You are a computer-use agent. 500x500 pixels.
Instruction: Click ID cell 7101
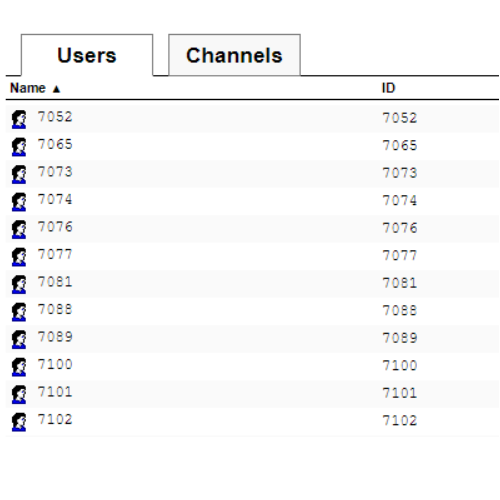pyautogui.click(x=400, y=393)
